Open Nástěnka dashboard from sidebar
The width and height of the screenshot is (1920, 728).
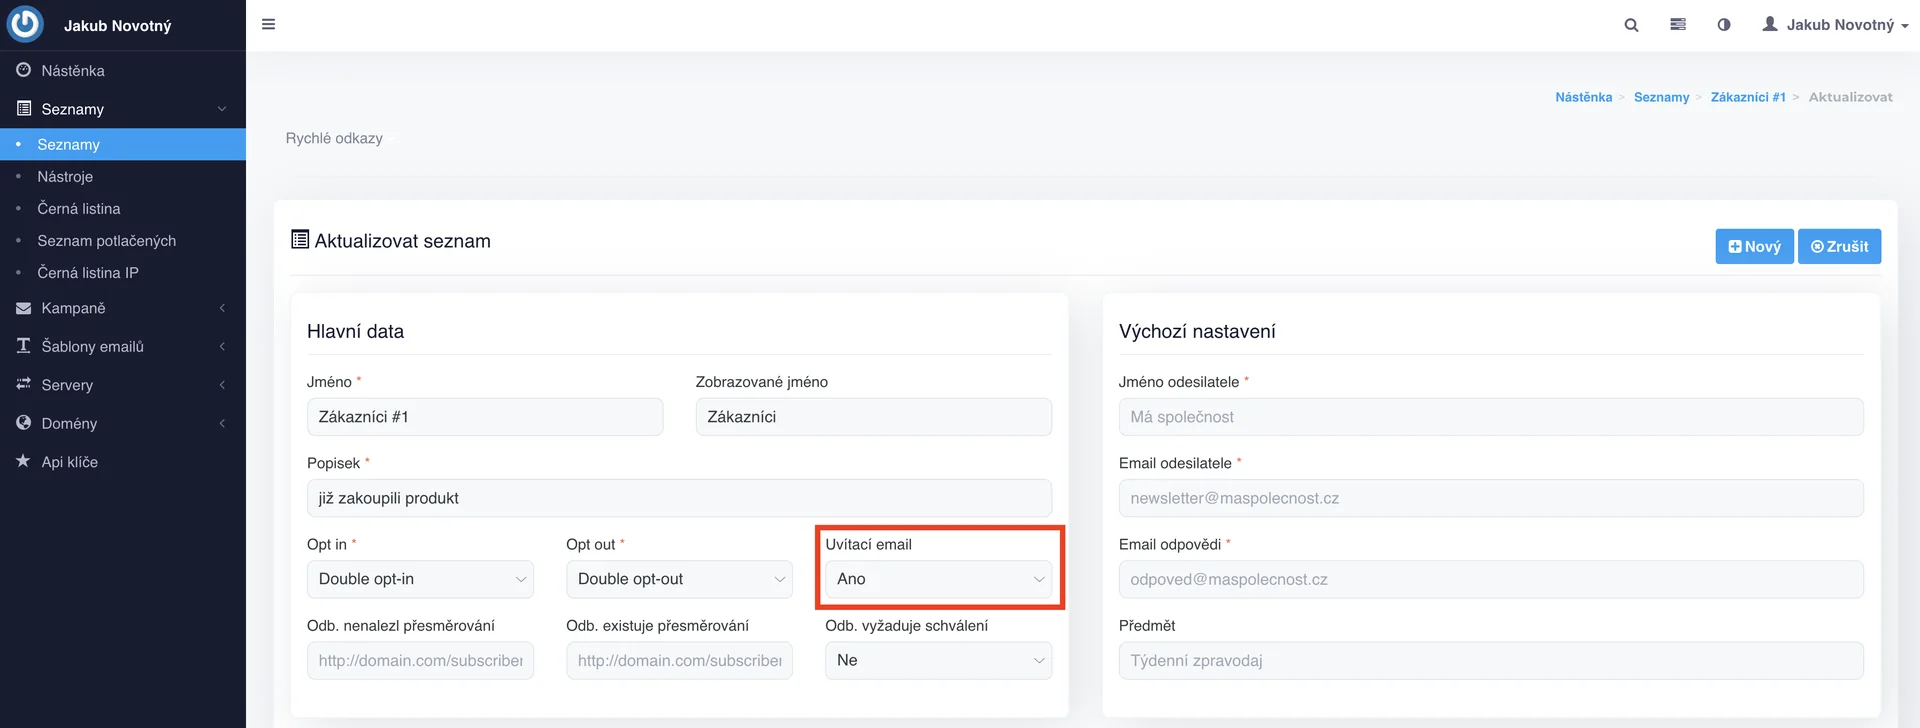(72, 71)
